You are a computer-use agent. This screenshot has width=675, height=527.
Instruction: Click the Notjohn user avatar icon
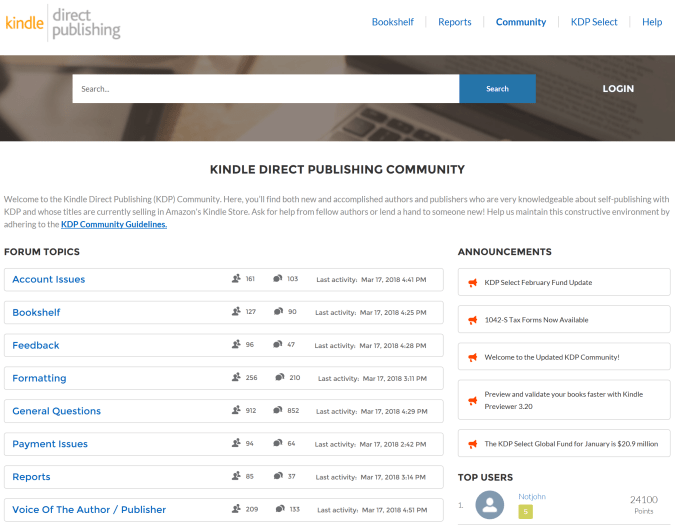(490, 505)
